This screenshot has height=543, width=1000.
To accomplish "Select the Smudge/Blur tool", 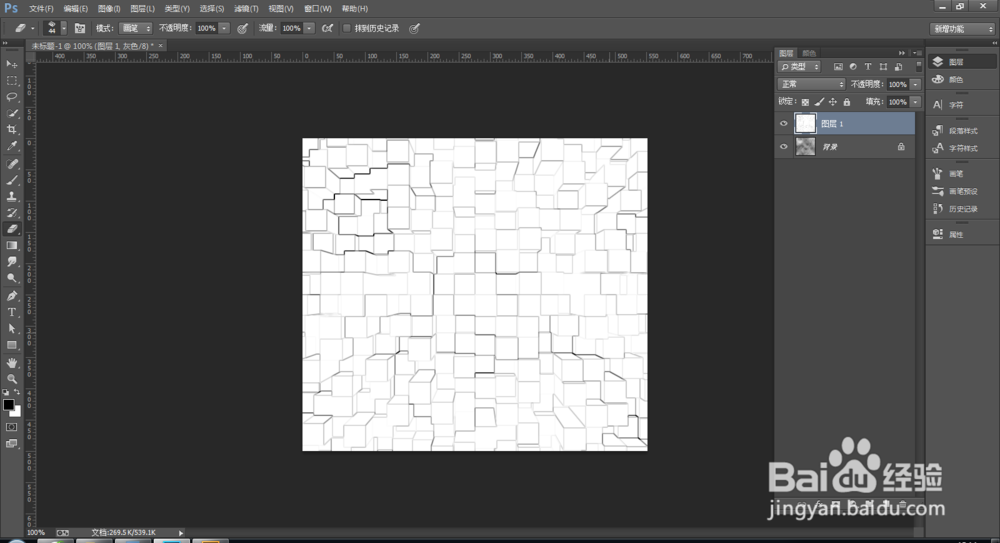I will pyautogui.click(x=11, y=262).
